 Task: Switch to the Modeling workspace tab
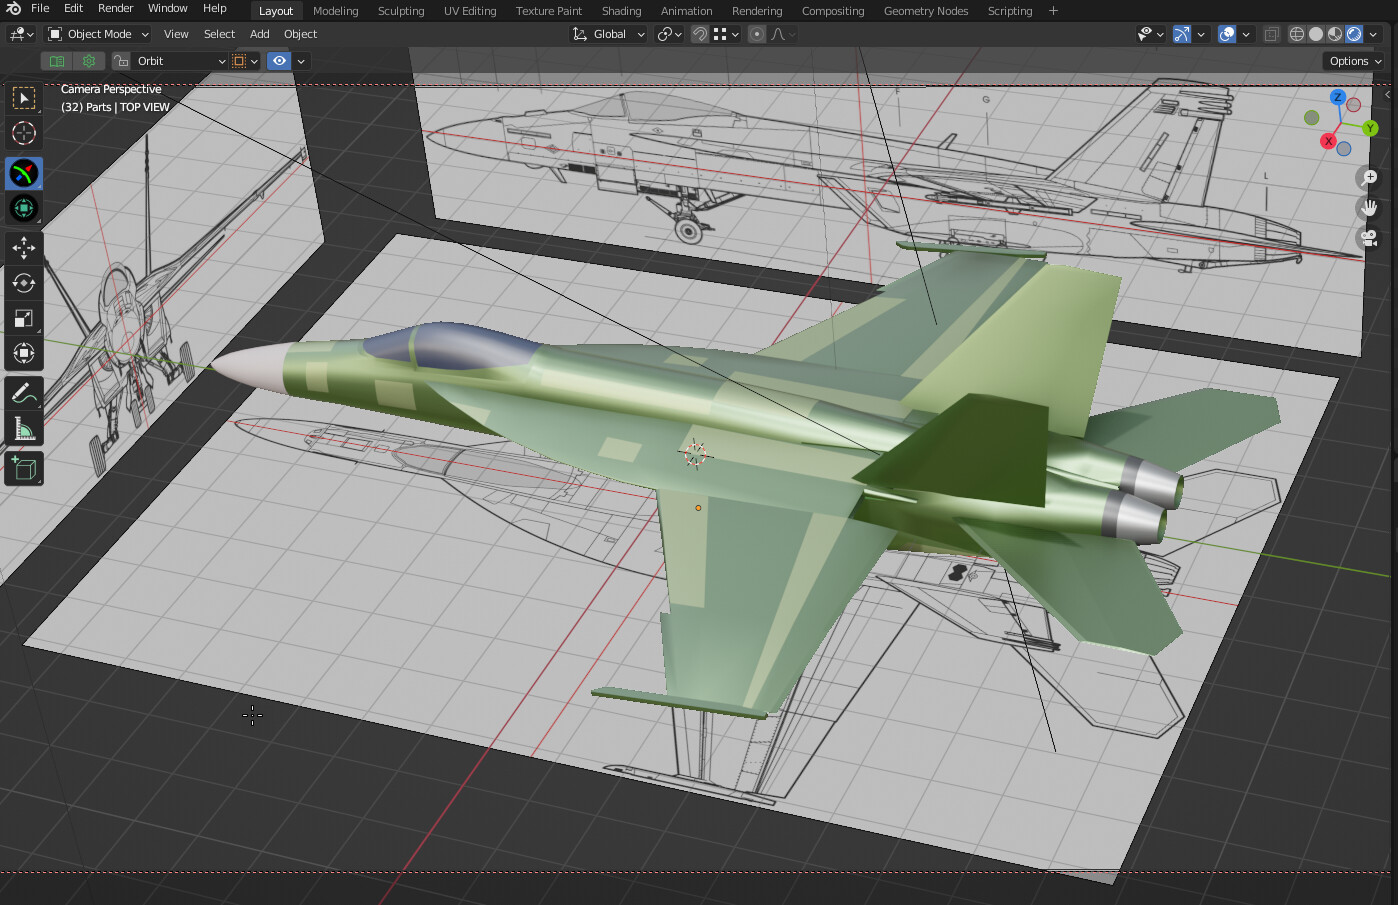pyautogui.click(x=335, y=11)
